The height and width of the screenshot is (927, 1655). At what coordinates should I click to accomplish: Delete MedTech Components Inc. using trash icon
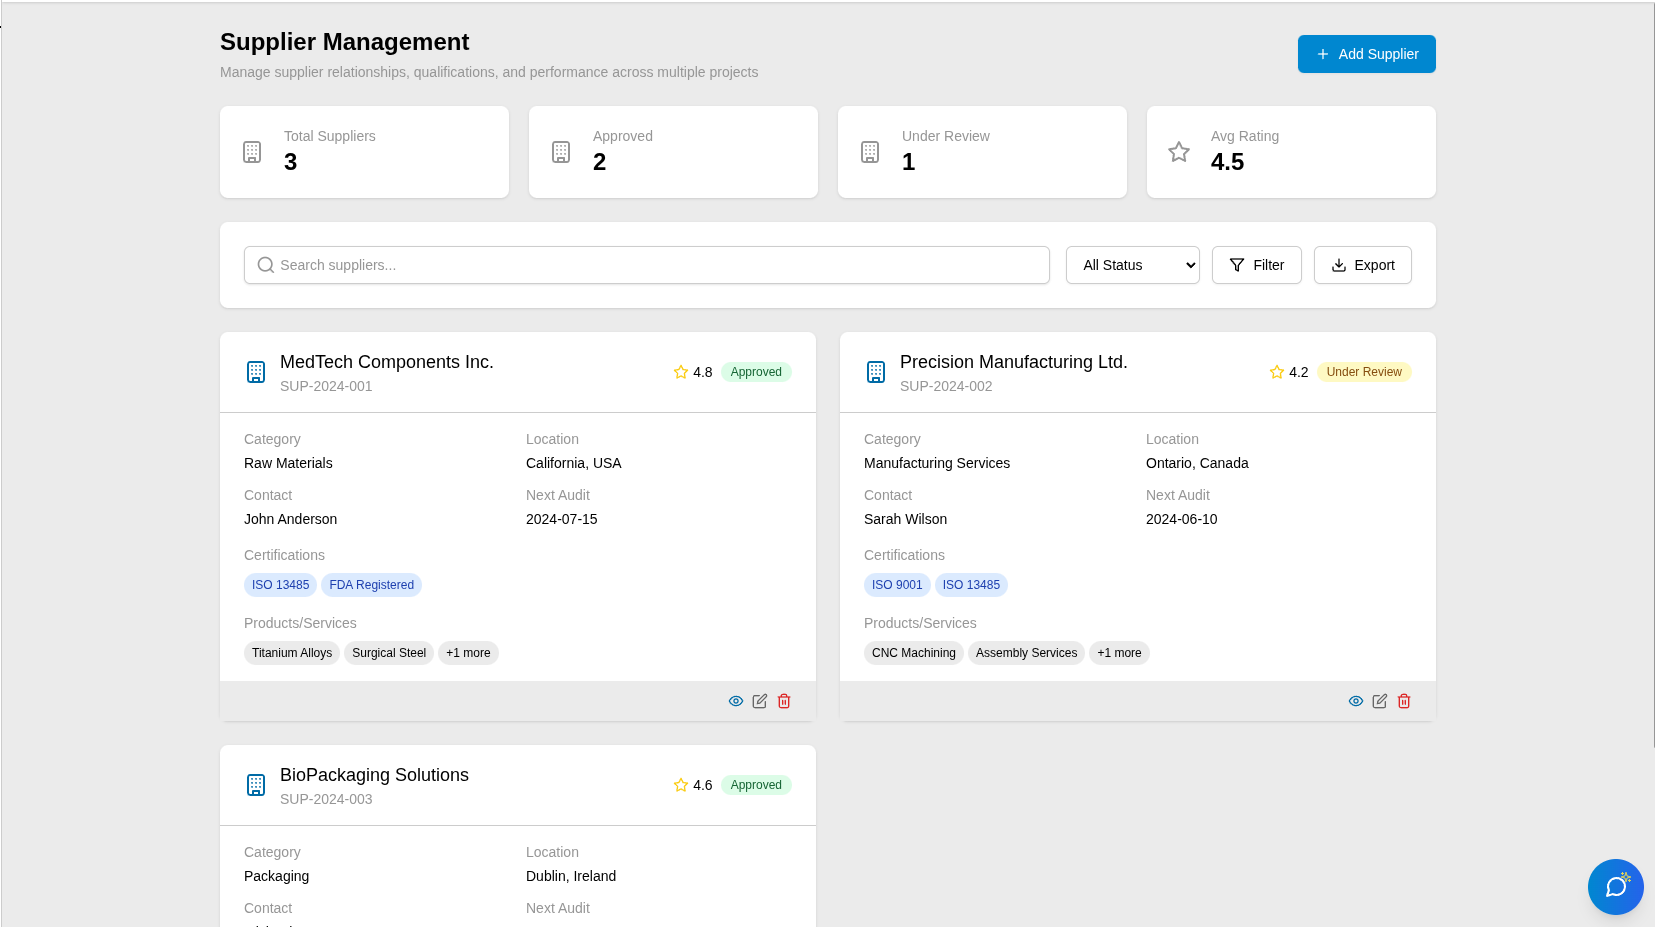tap(784, 701)
